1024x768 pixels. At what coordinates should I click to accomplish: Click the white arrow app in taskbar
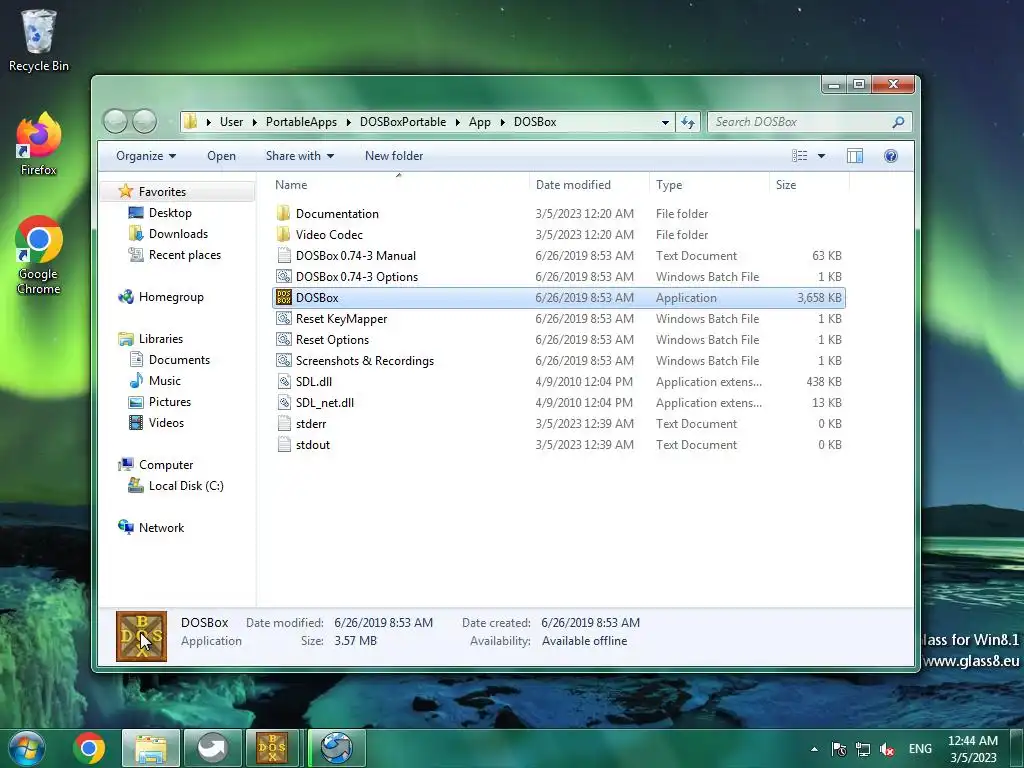212,748
